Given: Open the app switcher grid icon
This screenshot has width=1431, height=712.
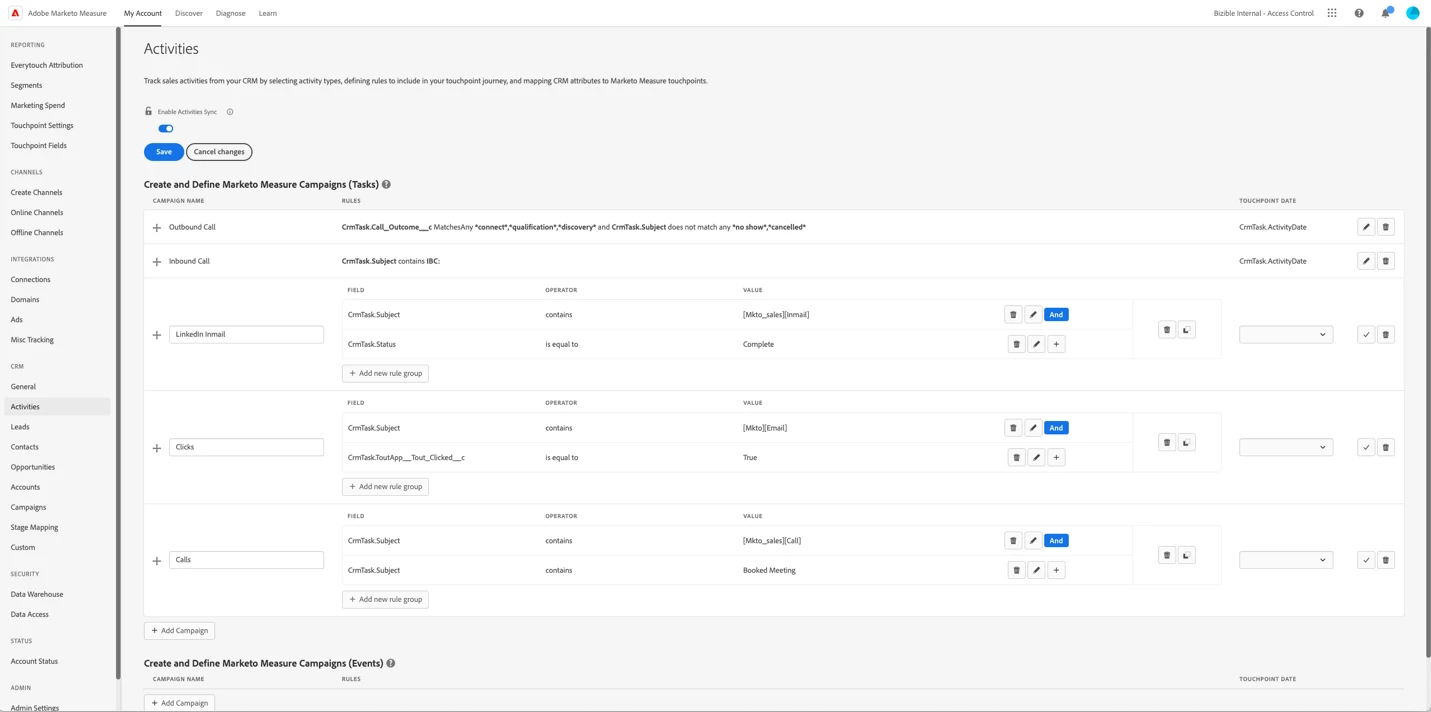Looking at the screenshot, I should coord(1332,13).
